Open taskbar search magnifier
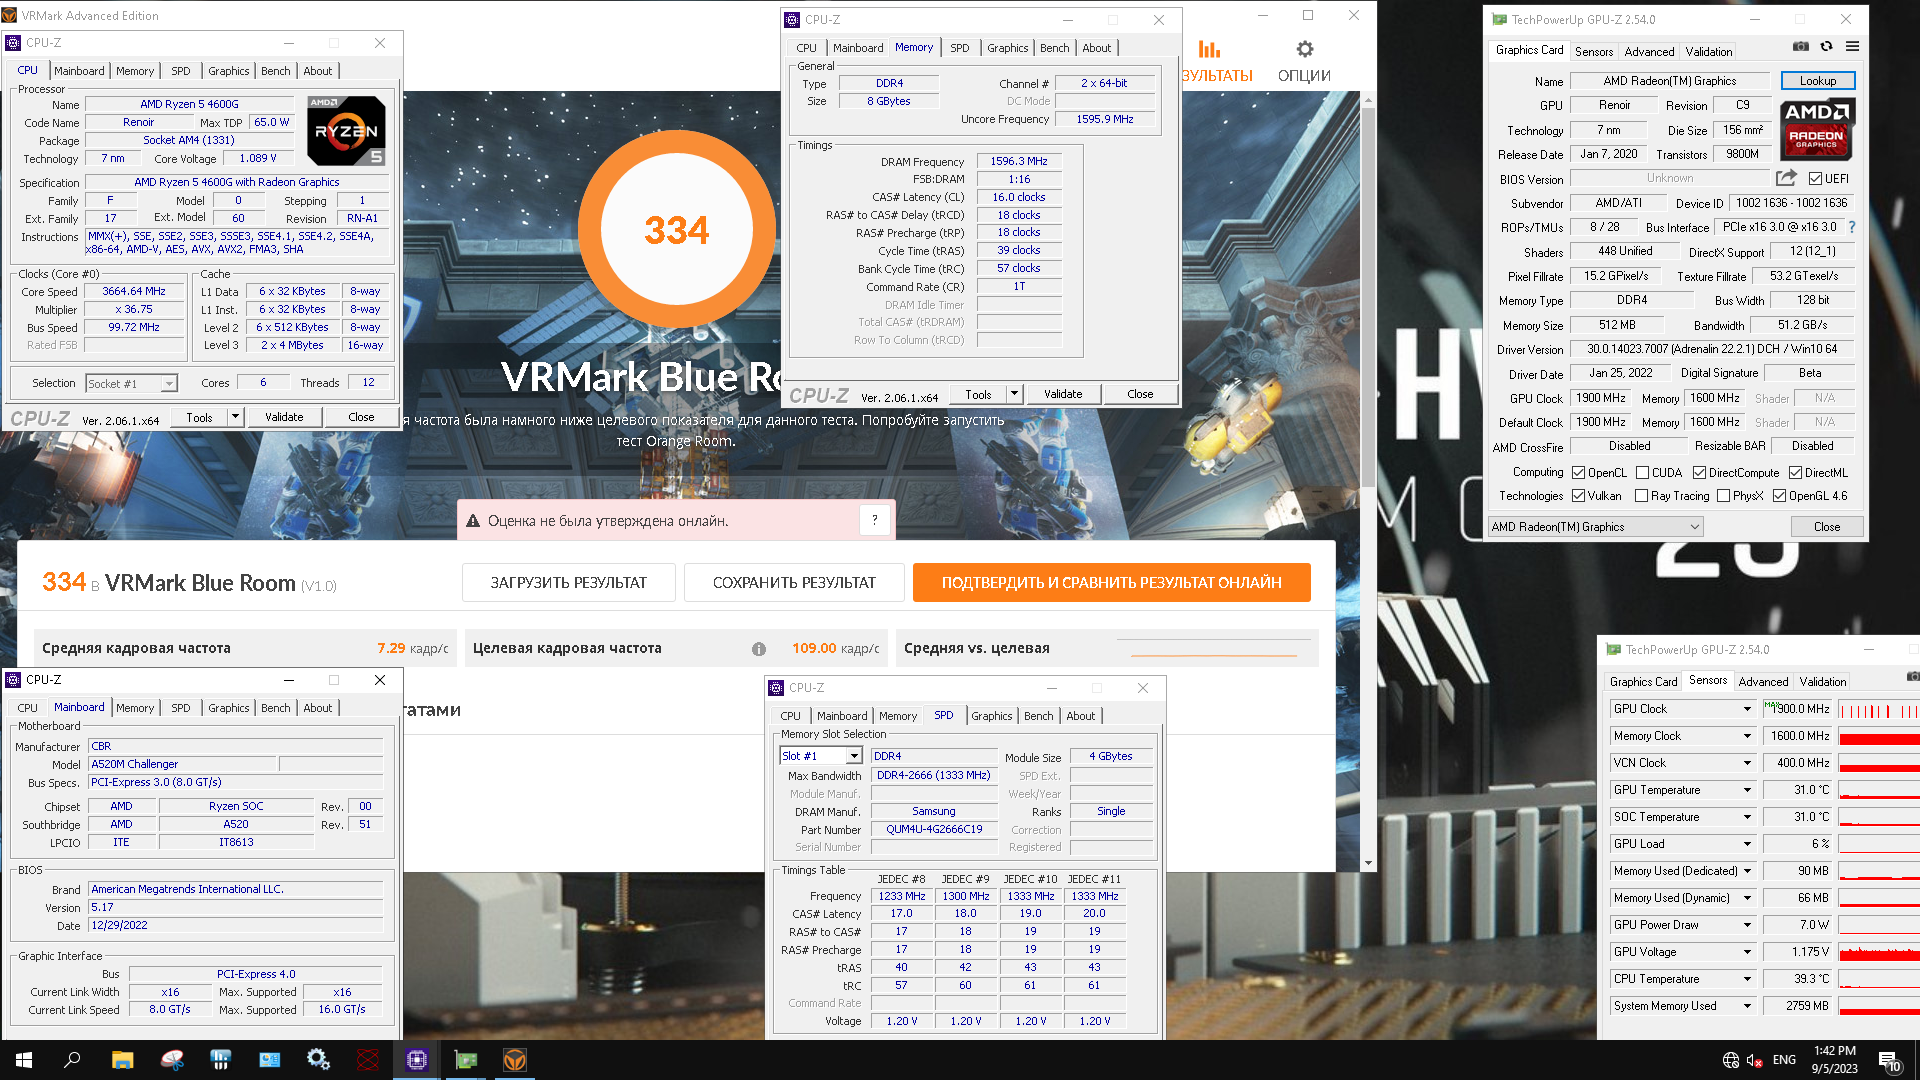The image size is (1920, 1080). 72,1060
